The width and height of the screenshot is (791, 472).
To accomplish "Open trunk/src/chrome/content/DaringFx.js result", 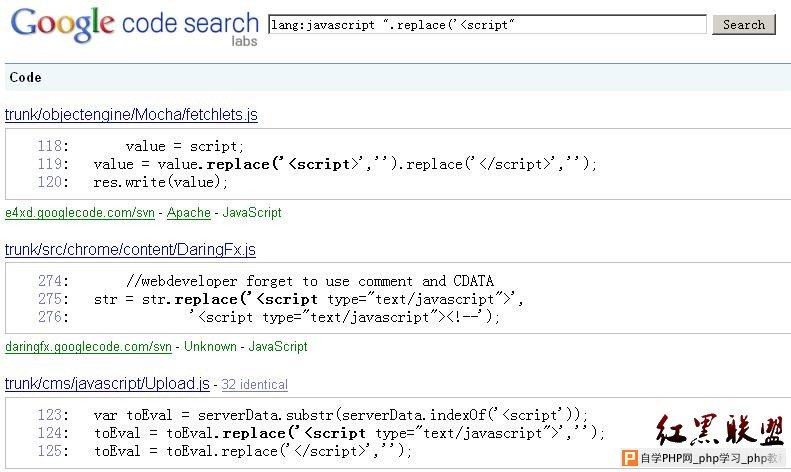I will tap(130, 250).
